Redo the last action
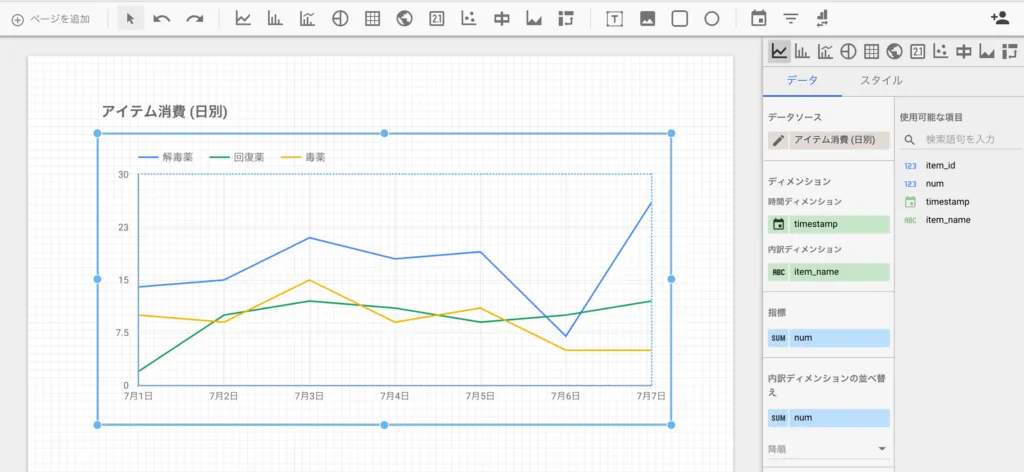 195,19
